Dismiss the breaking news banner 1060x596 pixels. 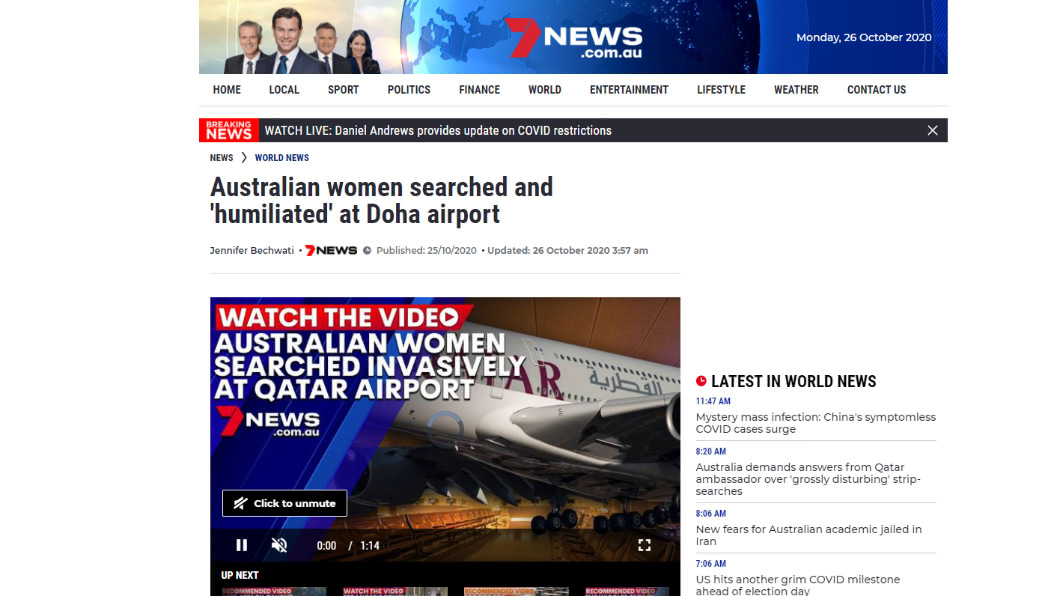tap(932, 130)
